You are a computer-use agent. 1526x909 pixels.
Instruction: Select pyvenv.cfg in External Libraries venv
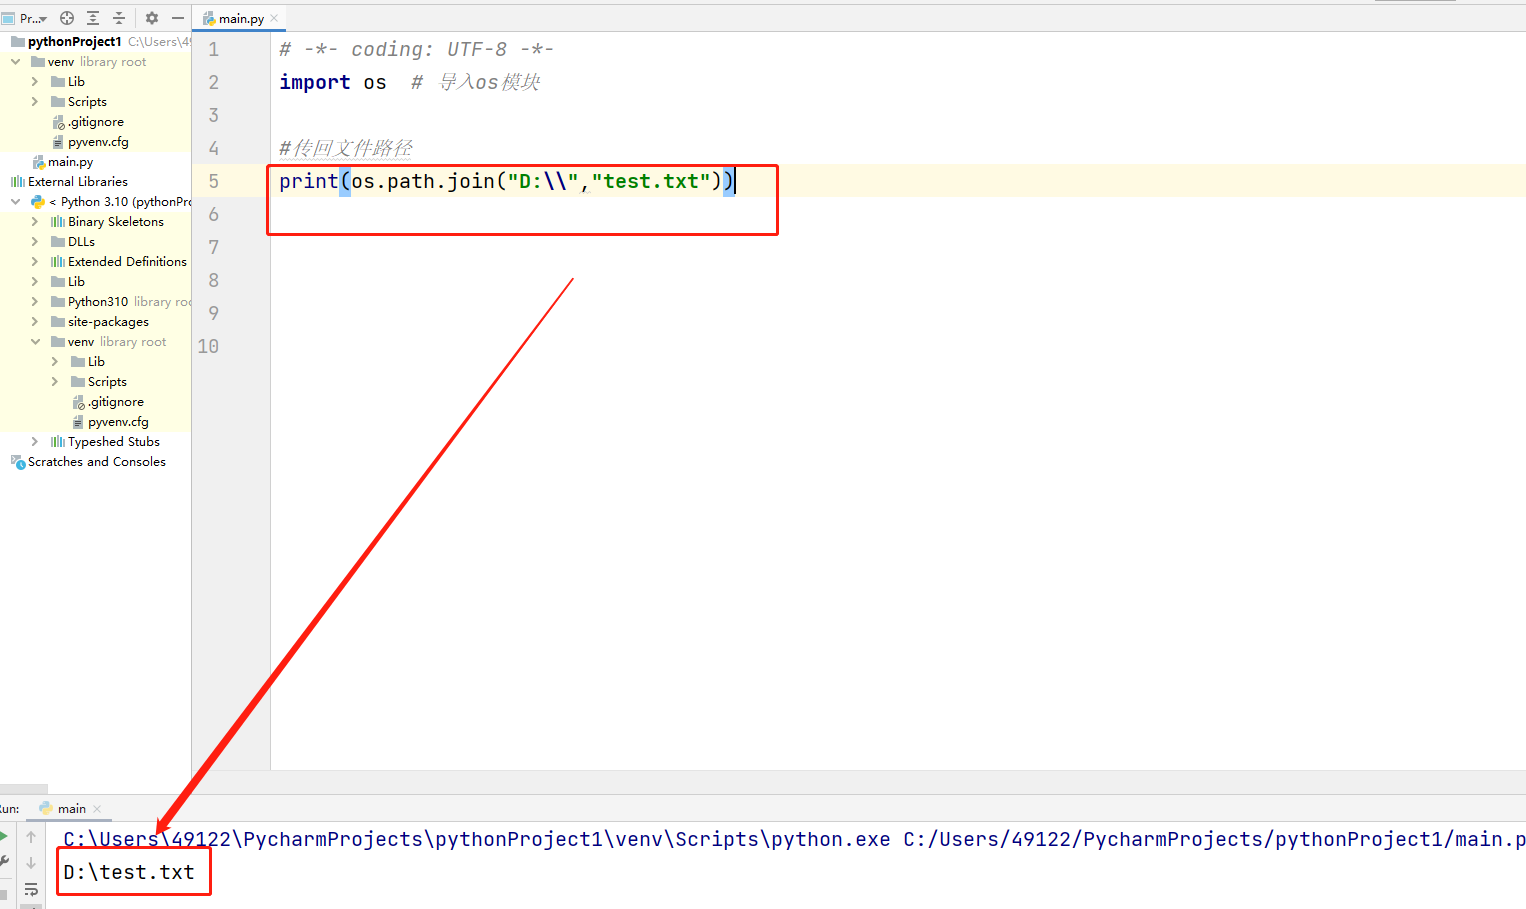(118, 421)
